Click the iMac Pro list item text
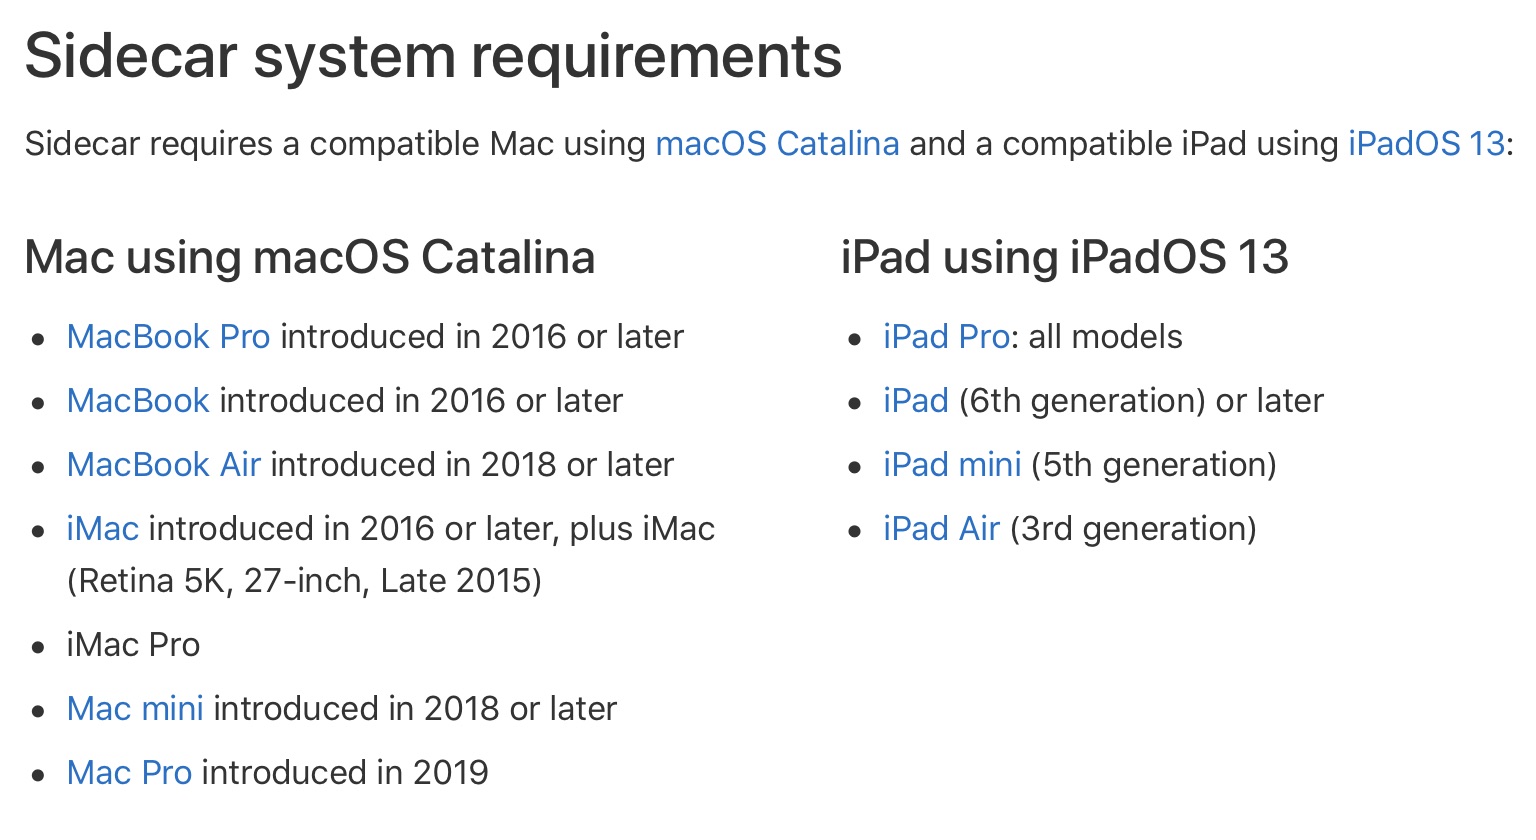 tap(133, 645)
